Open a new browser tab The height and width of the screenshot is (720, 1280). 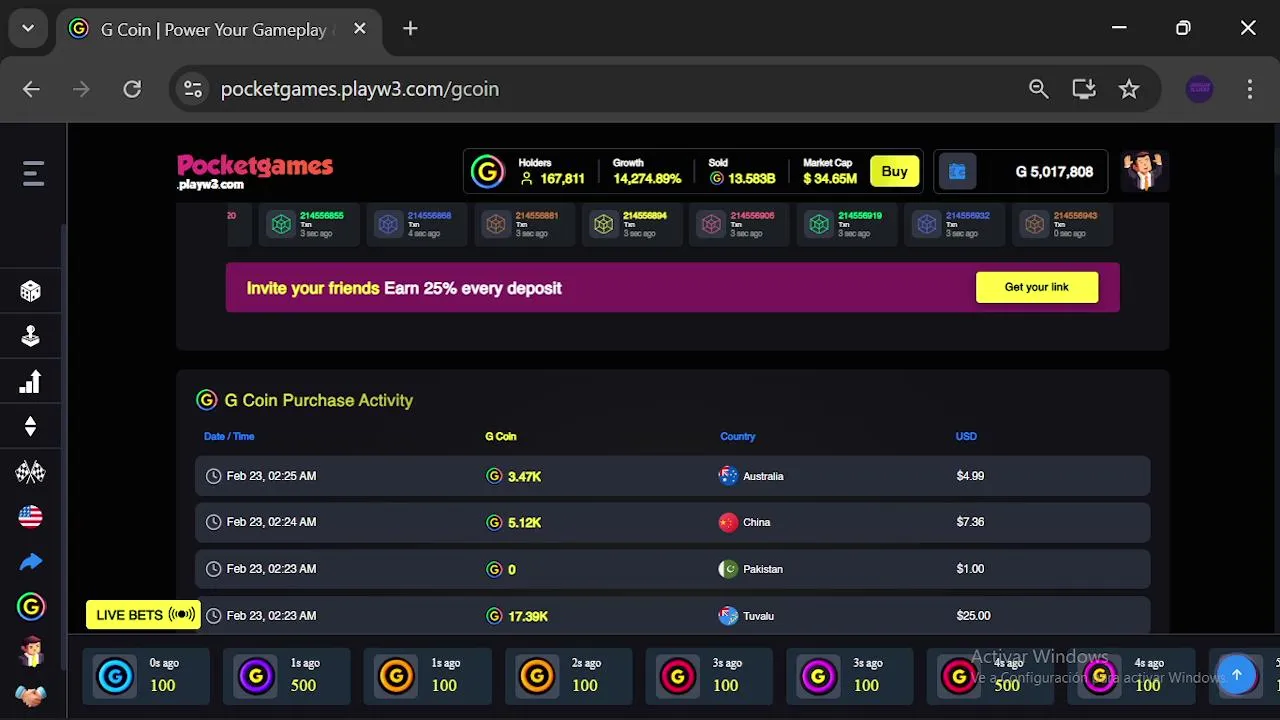410,29
